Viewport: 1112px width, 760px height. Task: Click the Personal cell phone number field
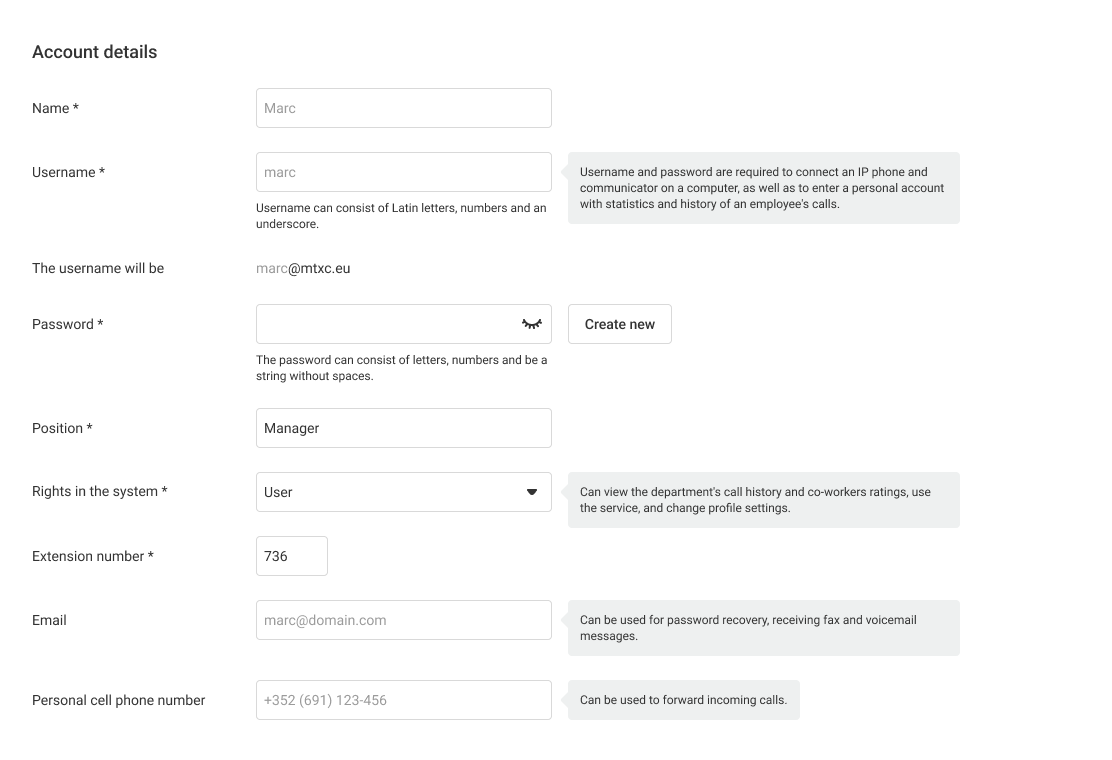pos(403,700)
